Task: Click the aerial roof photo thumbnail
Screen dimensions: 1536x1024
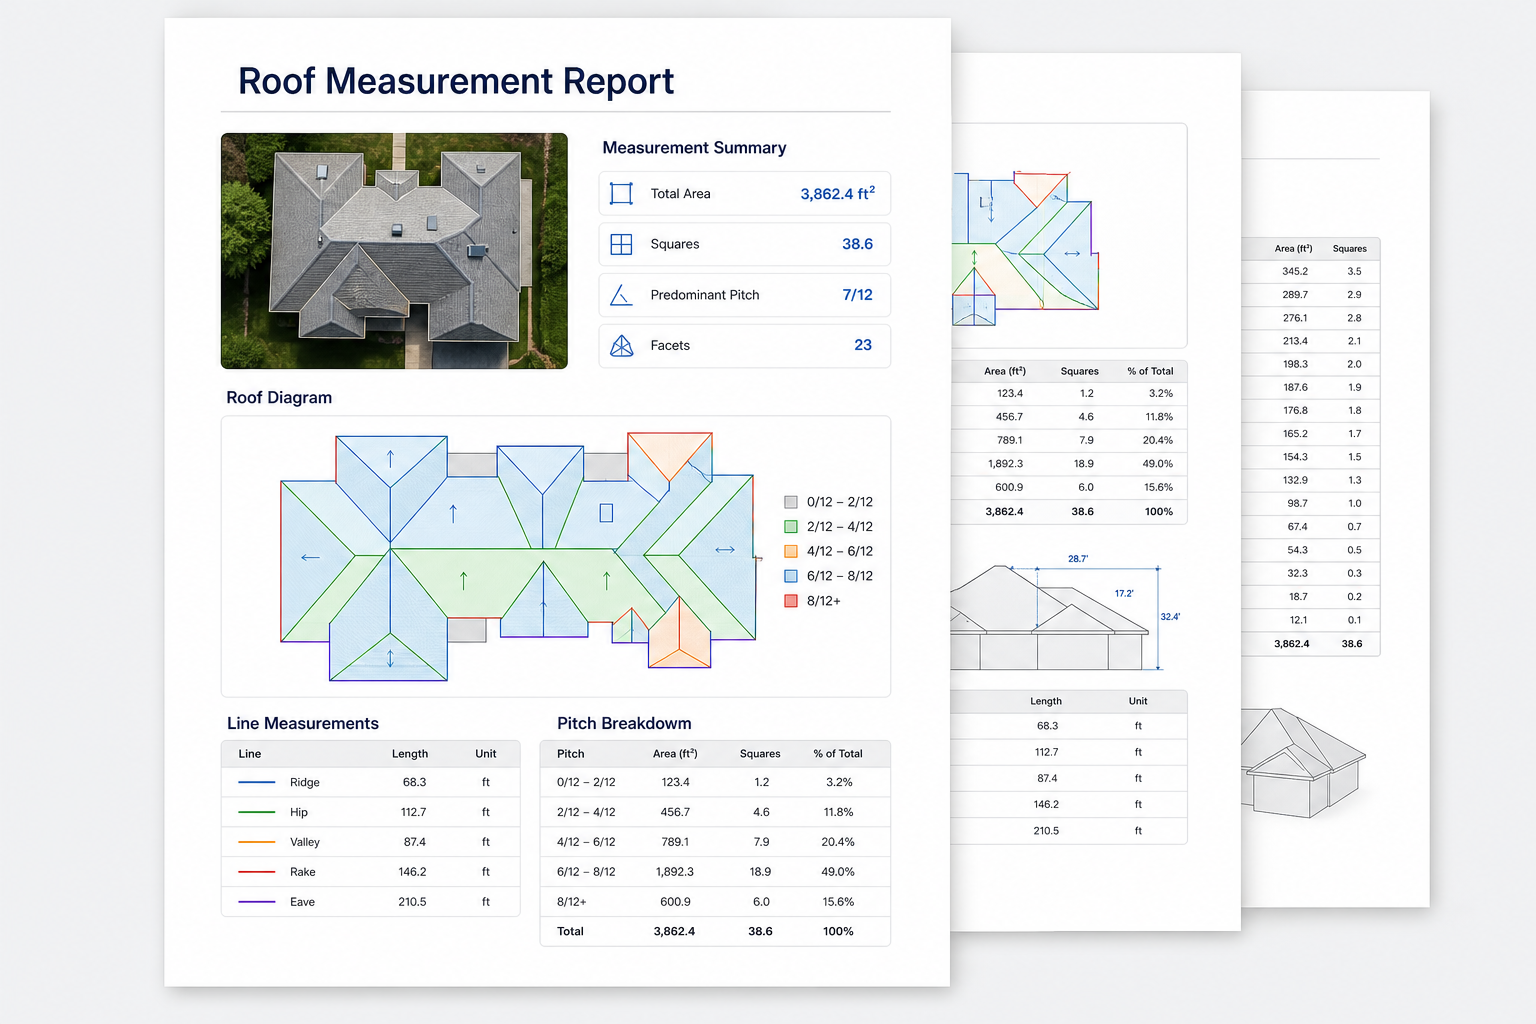Action: [394, 251]
